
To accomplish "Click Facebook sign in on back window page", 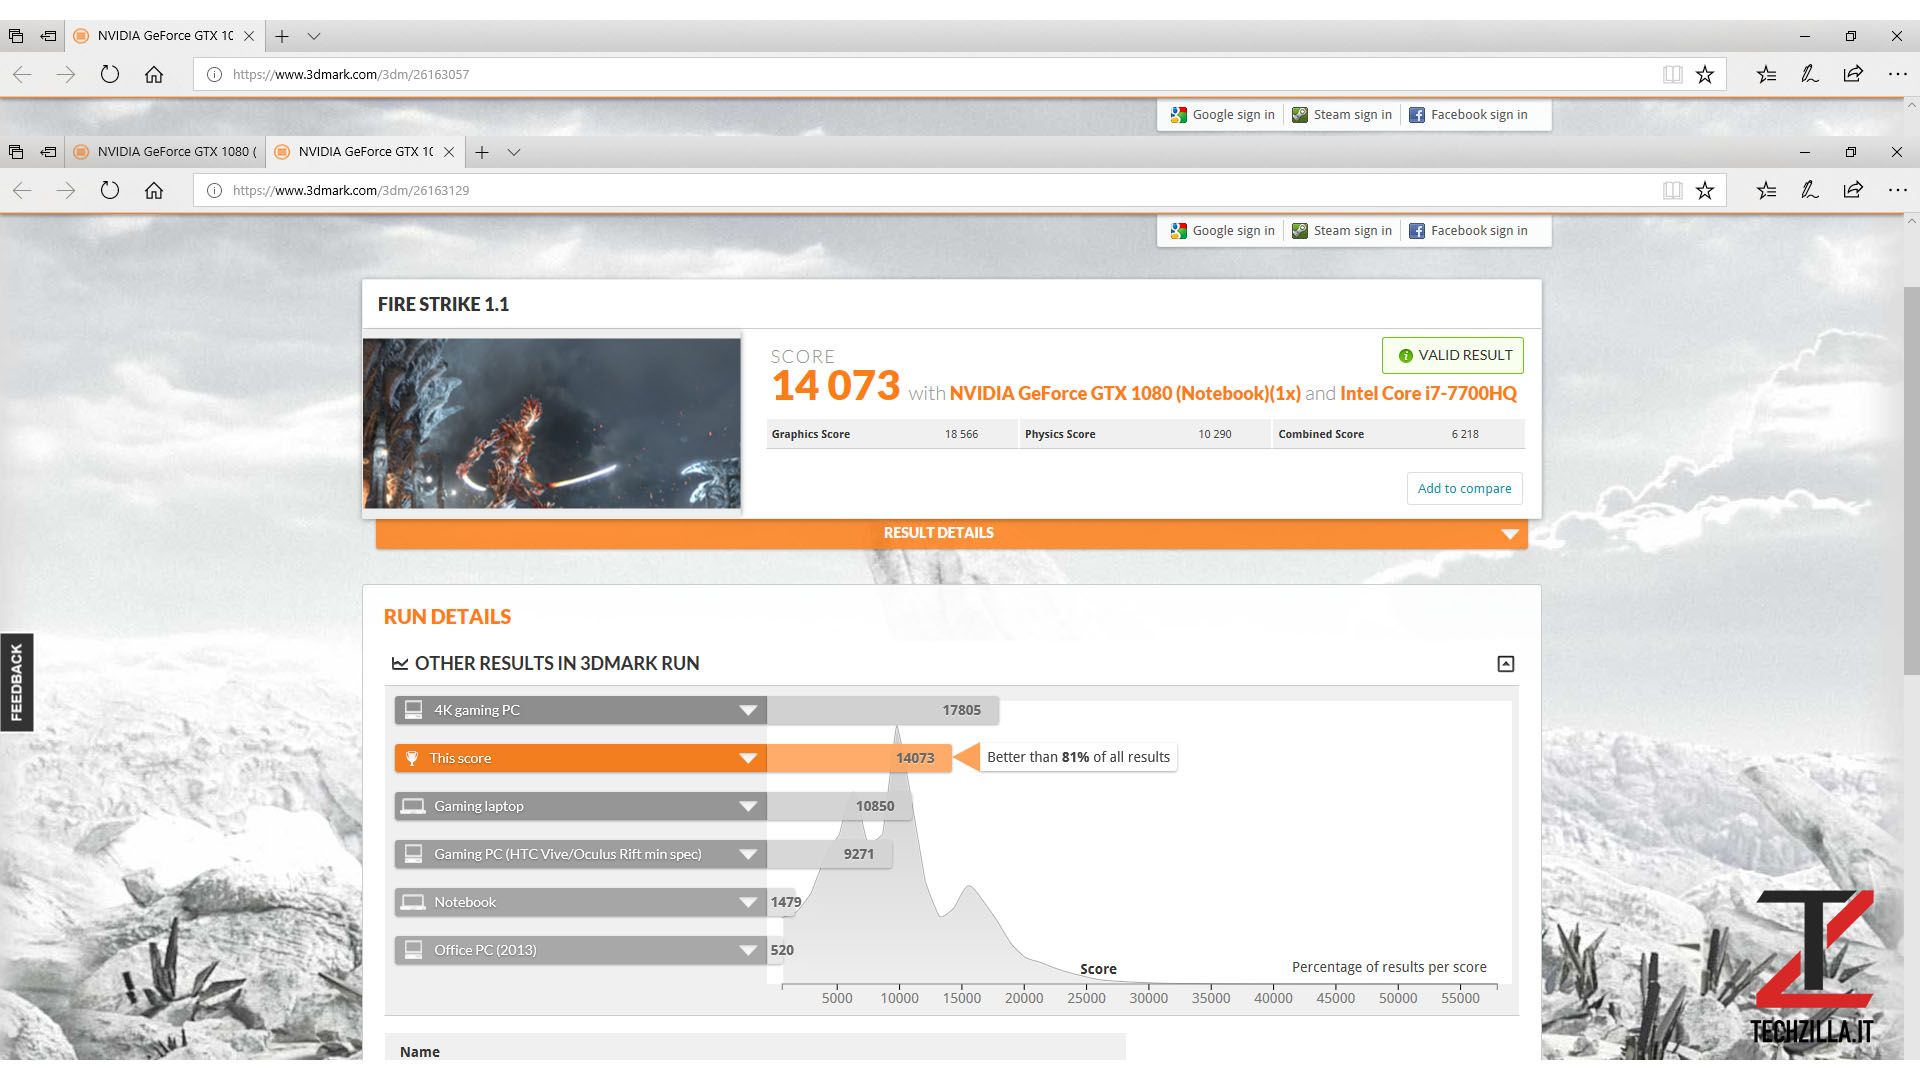I will 1469,115.
